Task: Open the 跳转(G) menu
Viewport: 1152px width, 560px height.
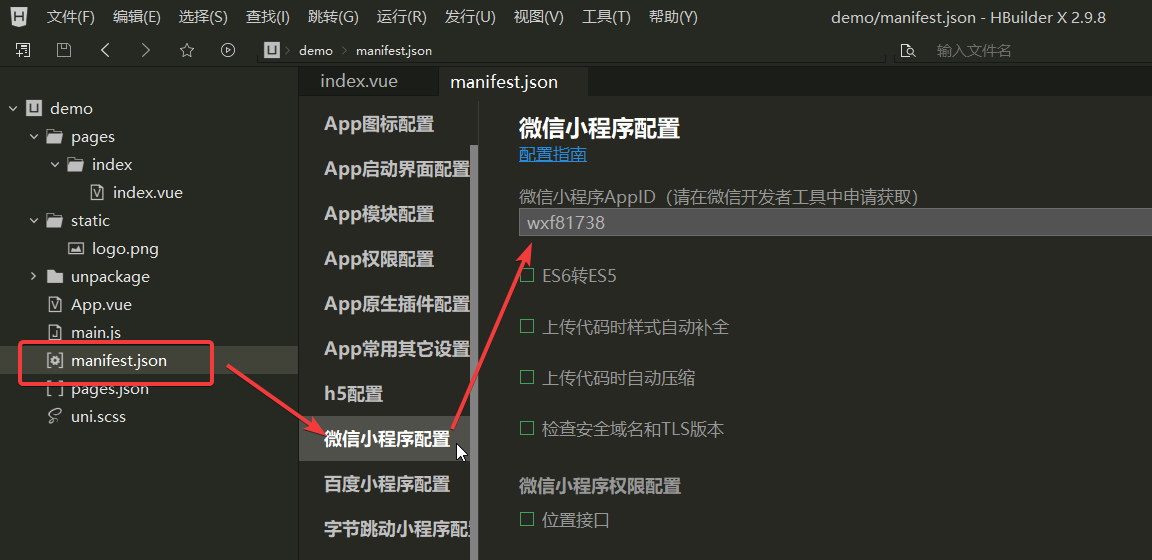Action: [x=334, y=17]
